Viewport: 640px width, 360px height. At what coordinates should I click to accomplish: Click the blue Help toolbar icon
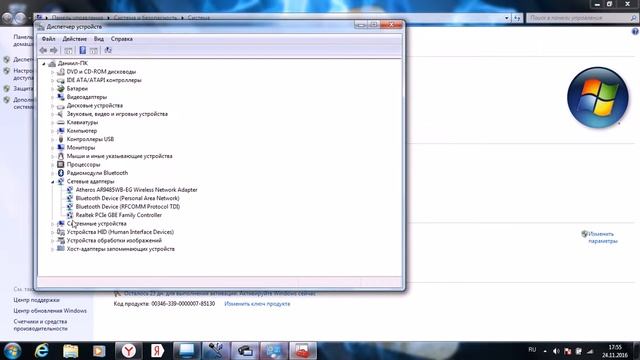coord(82,50)
